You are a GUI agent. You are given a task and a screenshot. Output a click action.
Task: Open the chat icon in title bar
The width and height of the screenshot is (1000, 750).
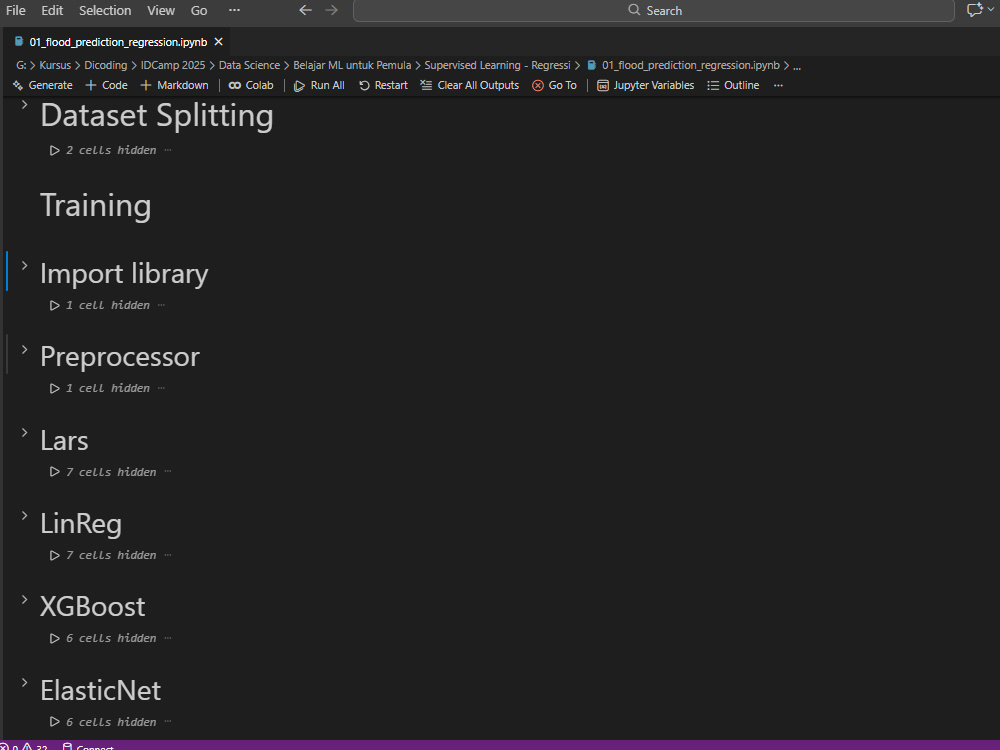(x=974, y=10)
